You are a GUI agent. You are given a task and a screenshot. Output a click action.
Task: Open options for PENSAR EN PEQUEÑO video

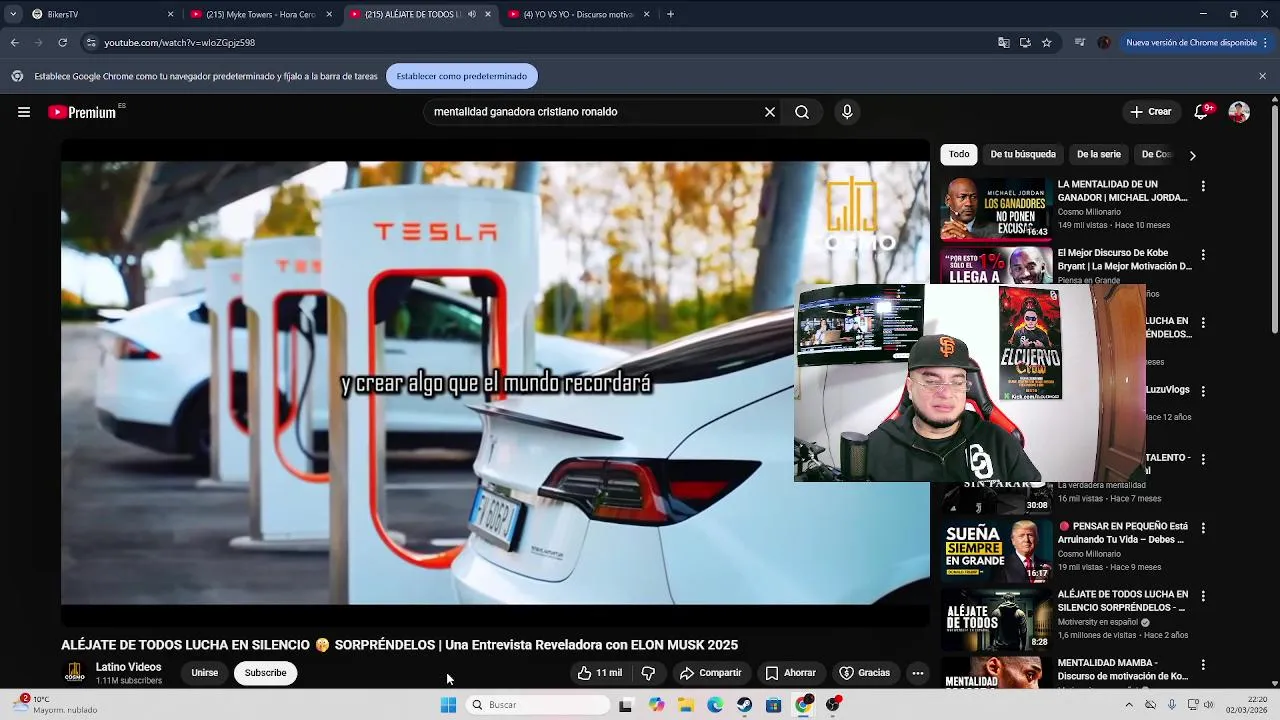point(1203,528)
